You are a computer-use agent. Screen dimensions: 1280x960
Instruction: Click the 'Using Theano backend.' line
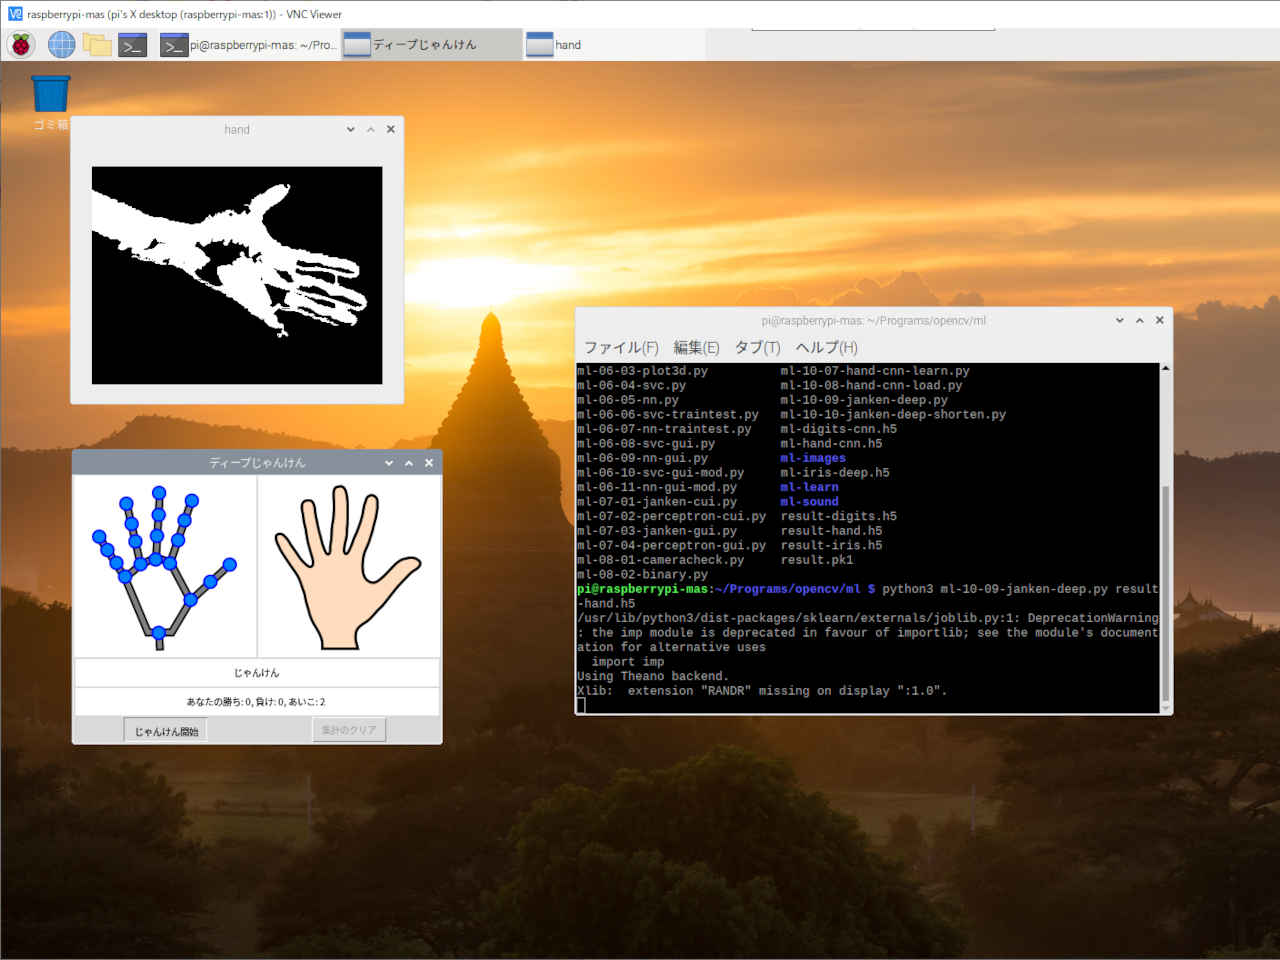click(653, 676)
